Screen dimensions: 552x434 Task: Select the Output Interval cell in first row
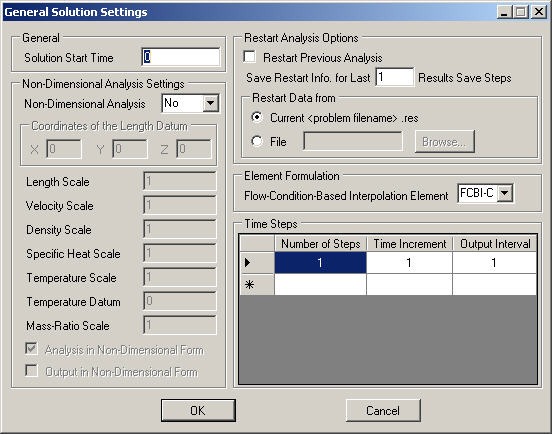[495, 263]
